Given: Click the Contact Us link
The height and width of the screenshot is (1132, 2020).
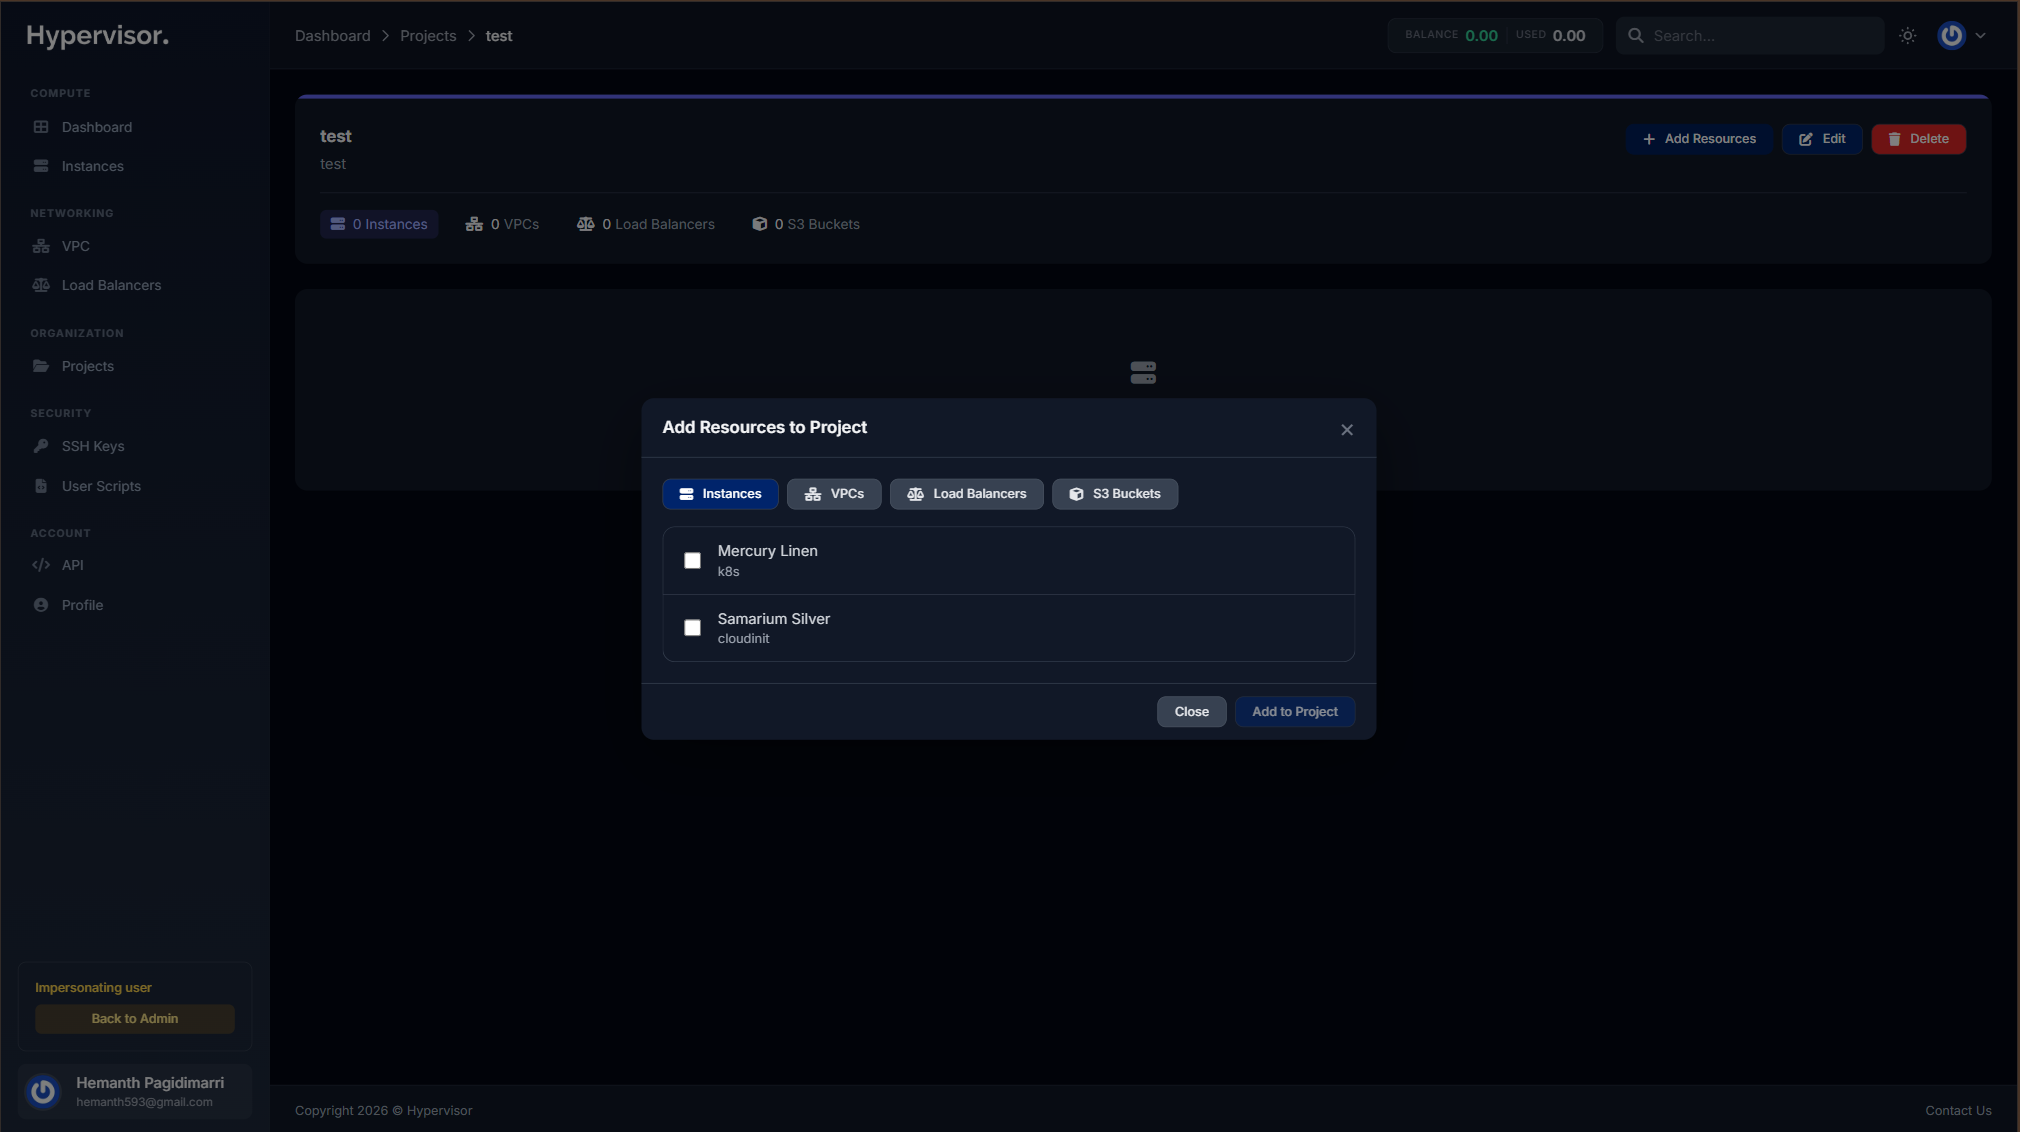Looking at the screenshot, I should (1957, 1110).
